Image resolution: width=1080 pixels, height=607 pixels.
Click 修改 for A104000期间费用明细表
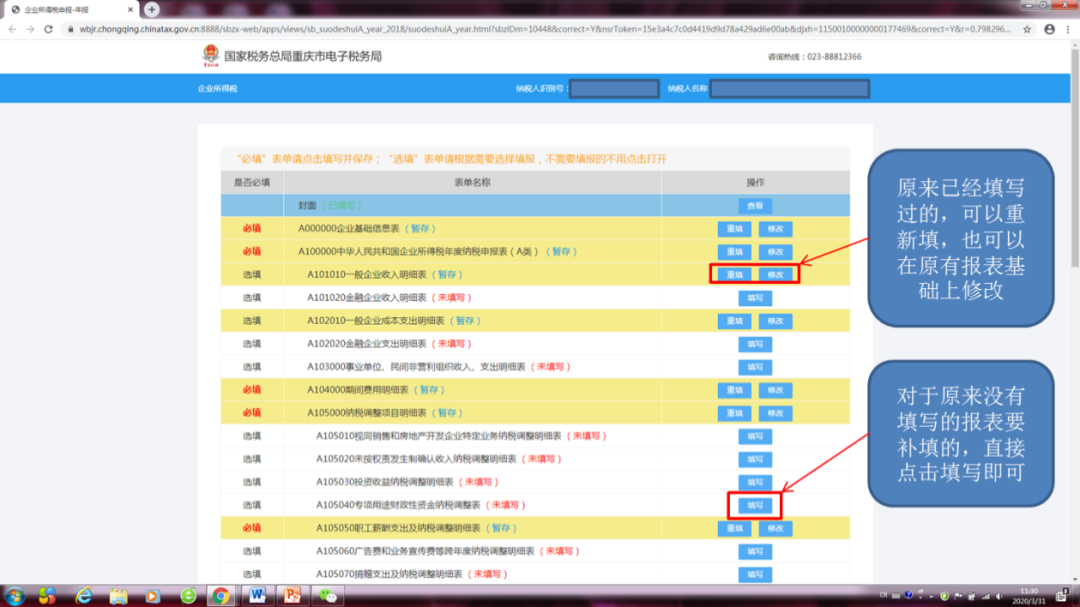point(775,390)
